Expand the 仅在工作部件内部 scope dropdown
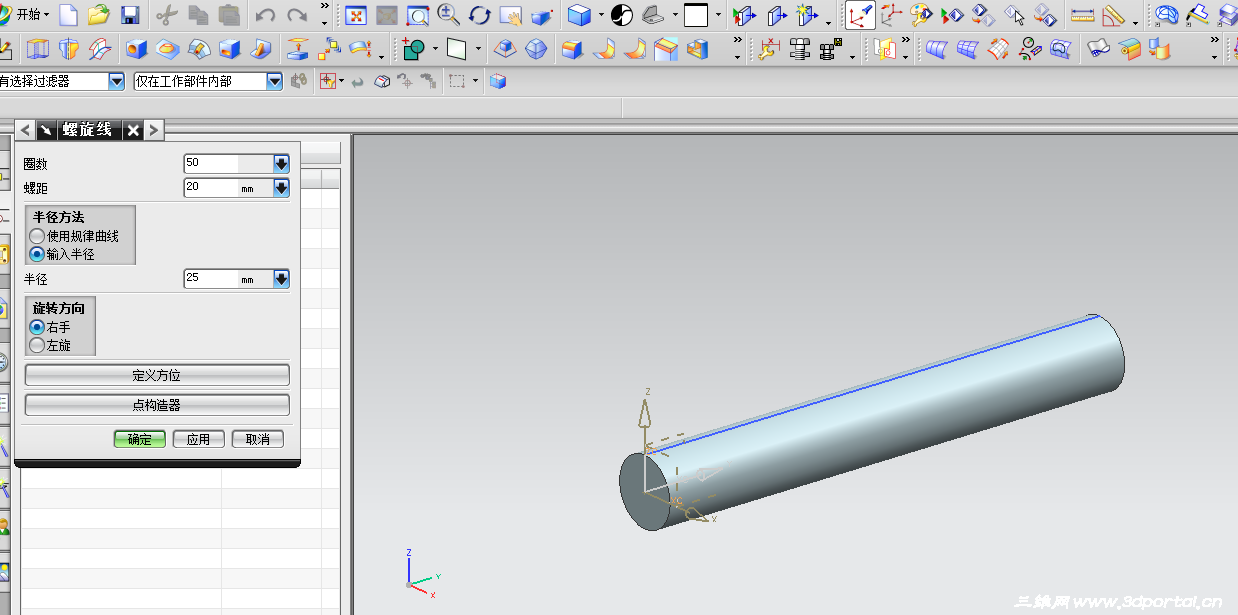This screenshot has height=615, width=1238. click(275, 82)
